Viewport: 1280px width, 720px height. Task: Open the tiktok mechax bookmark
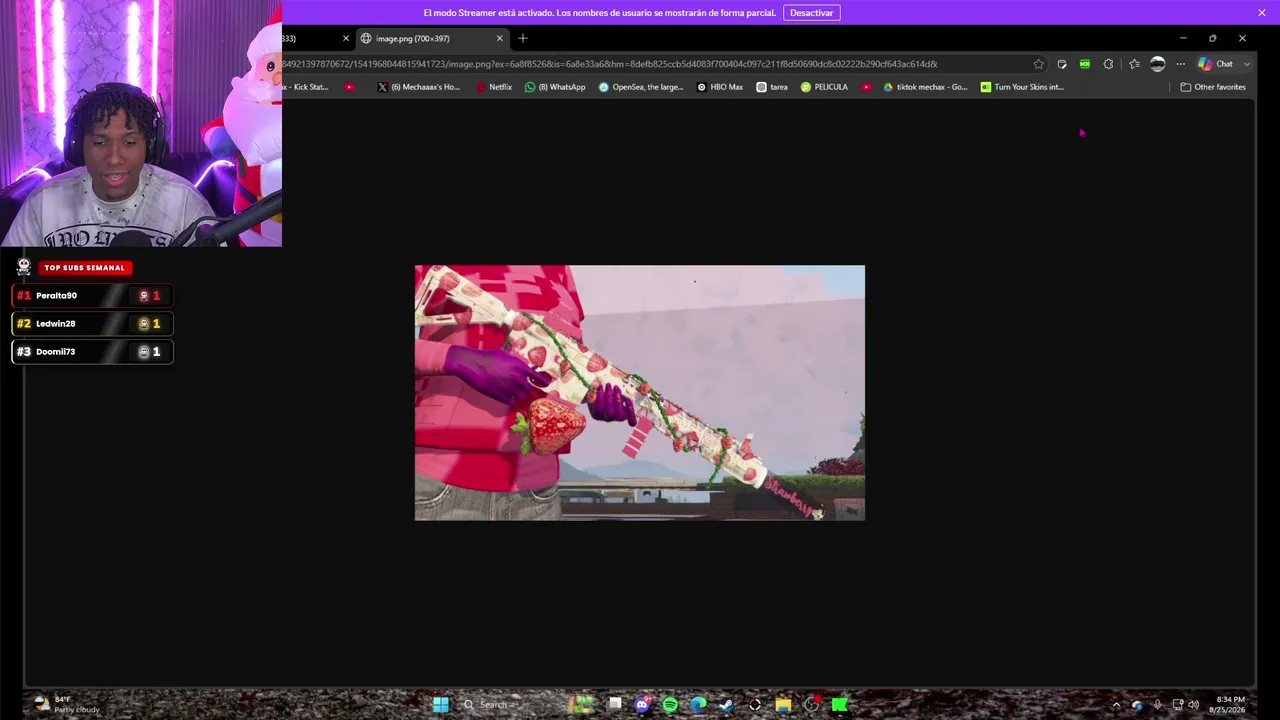[925, 87]
